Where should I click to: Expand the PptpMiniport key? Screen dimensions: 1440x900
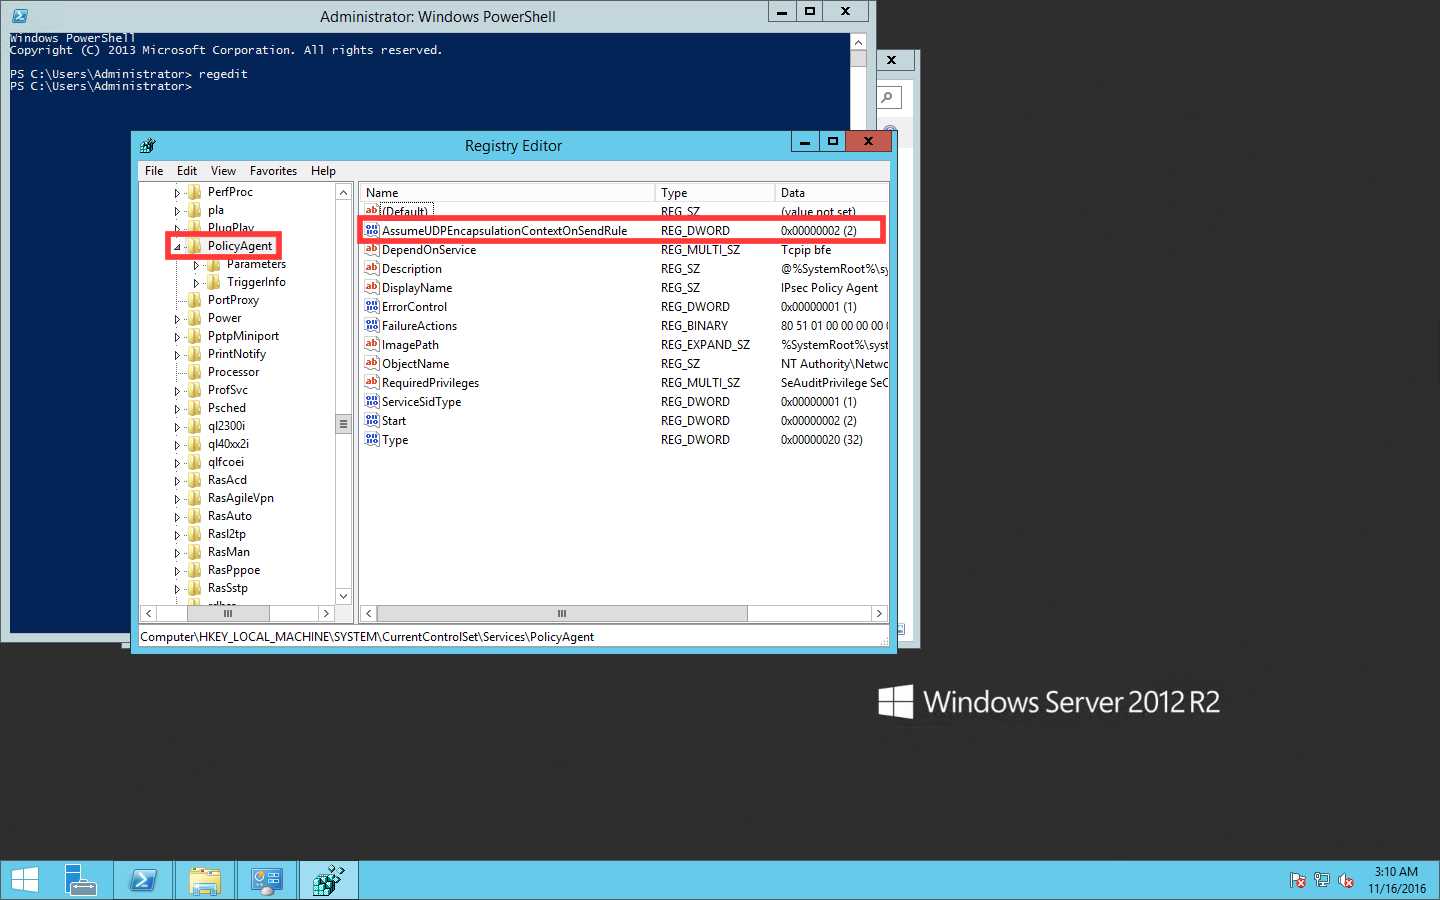click(177, 337)
